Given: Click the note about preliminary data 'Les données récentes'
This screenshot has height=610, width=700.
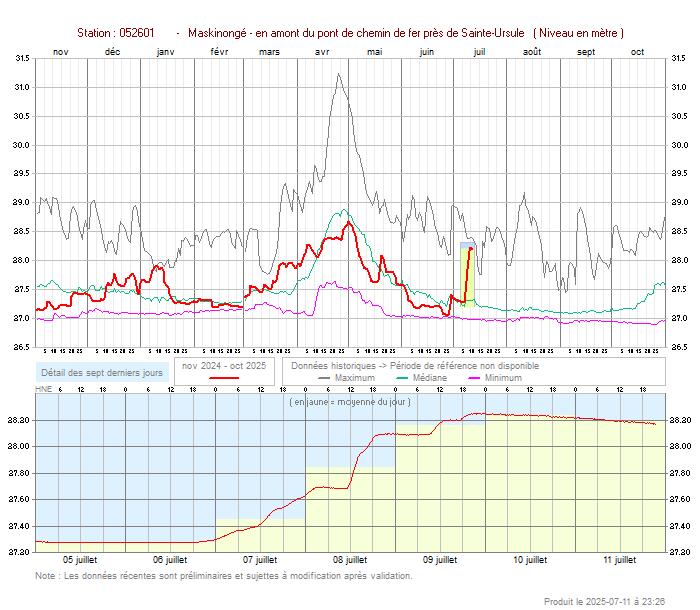Looking at the screenshot, I should point(224,576).
